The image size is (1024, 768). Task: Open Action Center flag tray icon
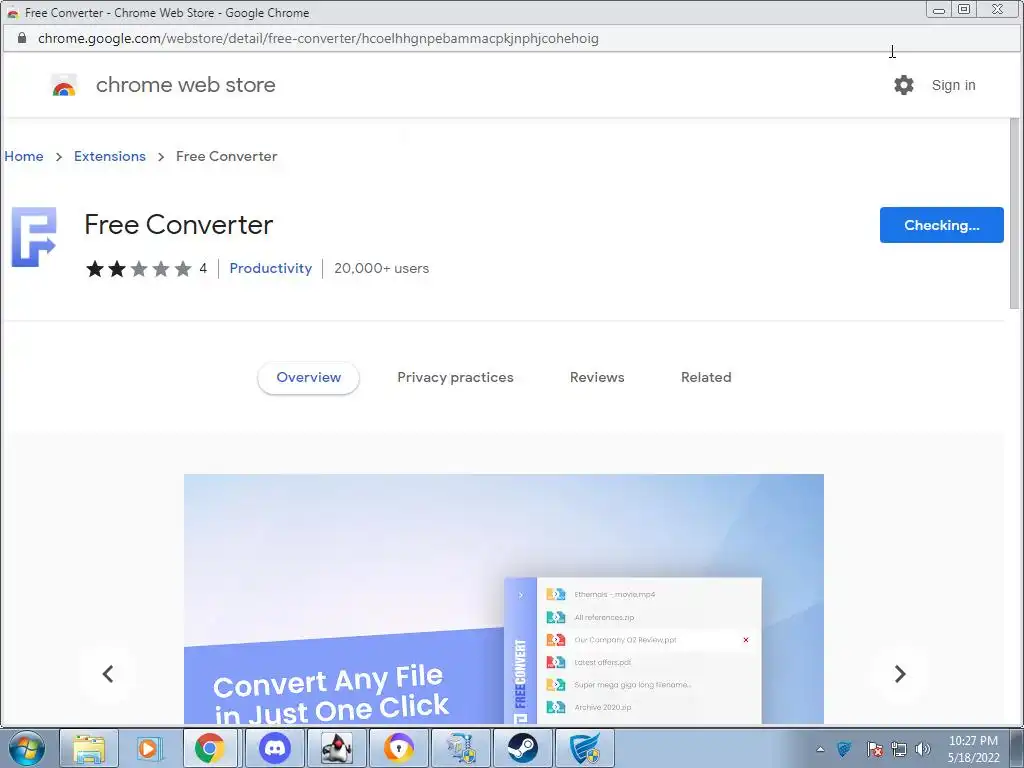pyautogui.click(x=874, y=749)
